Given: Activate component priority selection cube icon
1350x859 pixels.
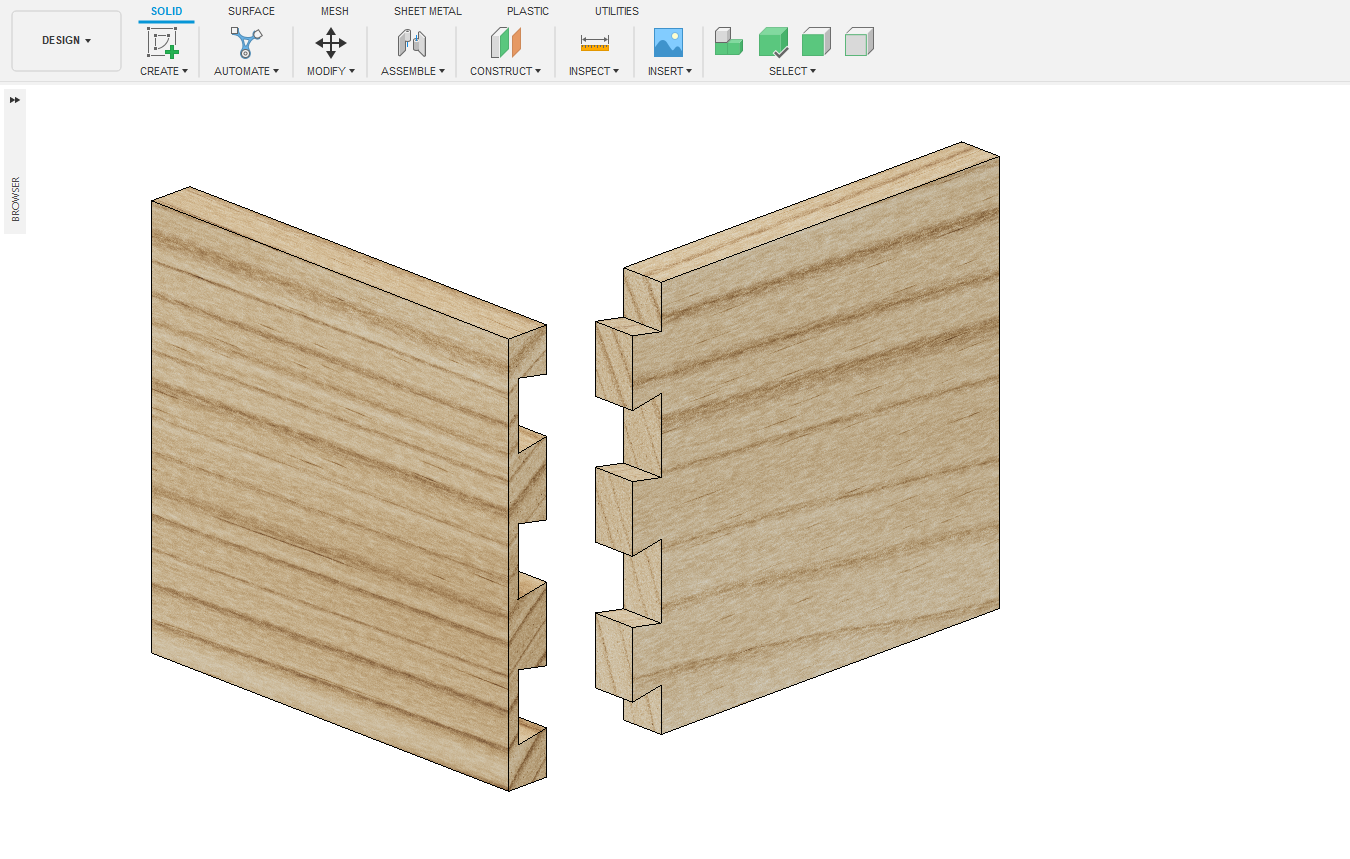Looking at the screenshot, I should [x=728, y=42].
